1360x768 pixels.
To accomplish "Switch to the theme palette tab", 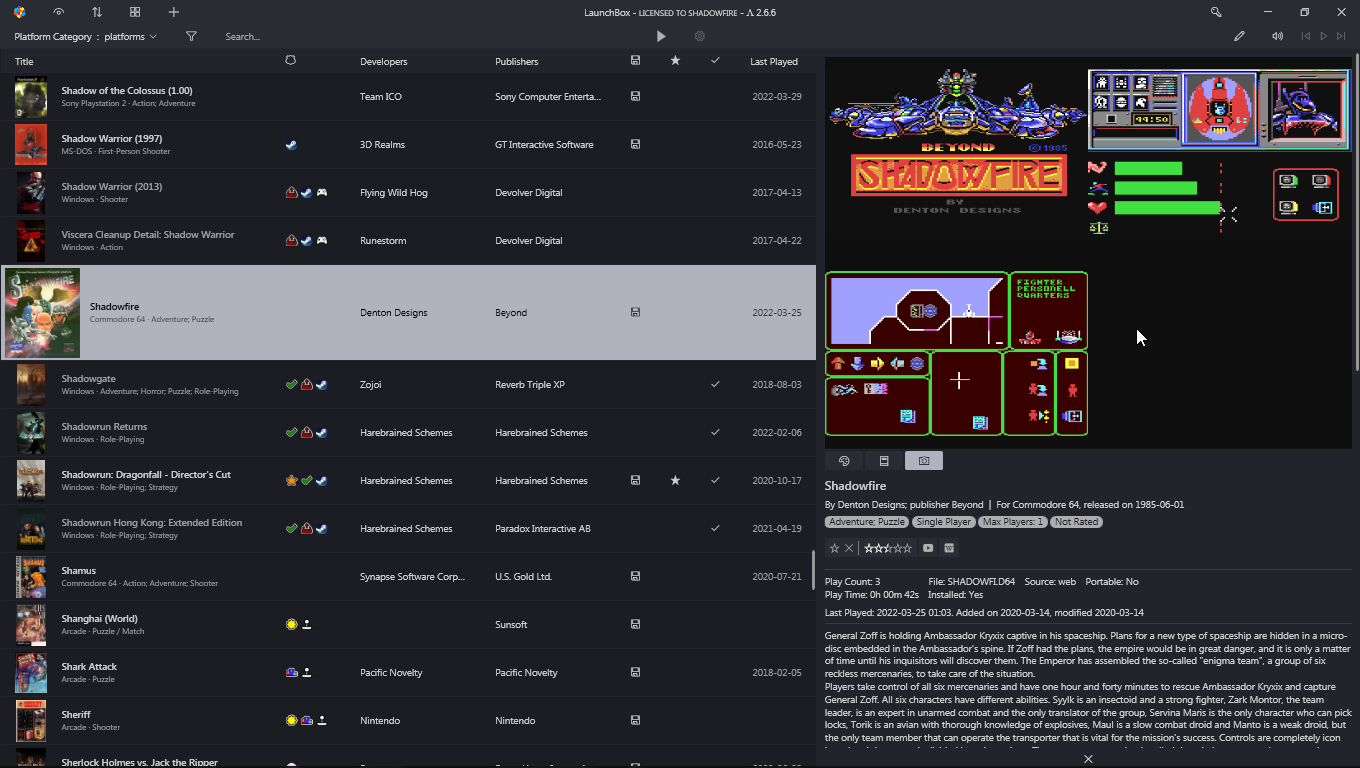I will [x=844, y=461].
